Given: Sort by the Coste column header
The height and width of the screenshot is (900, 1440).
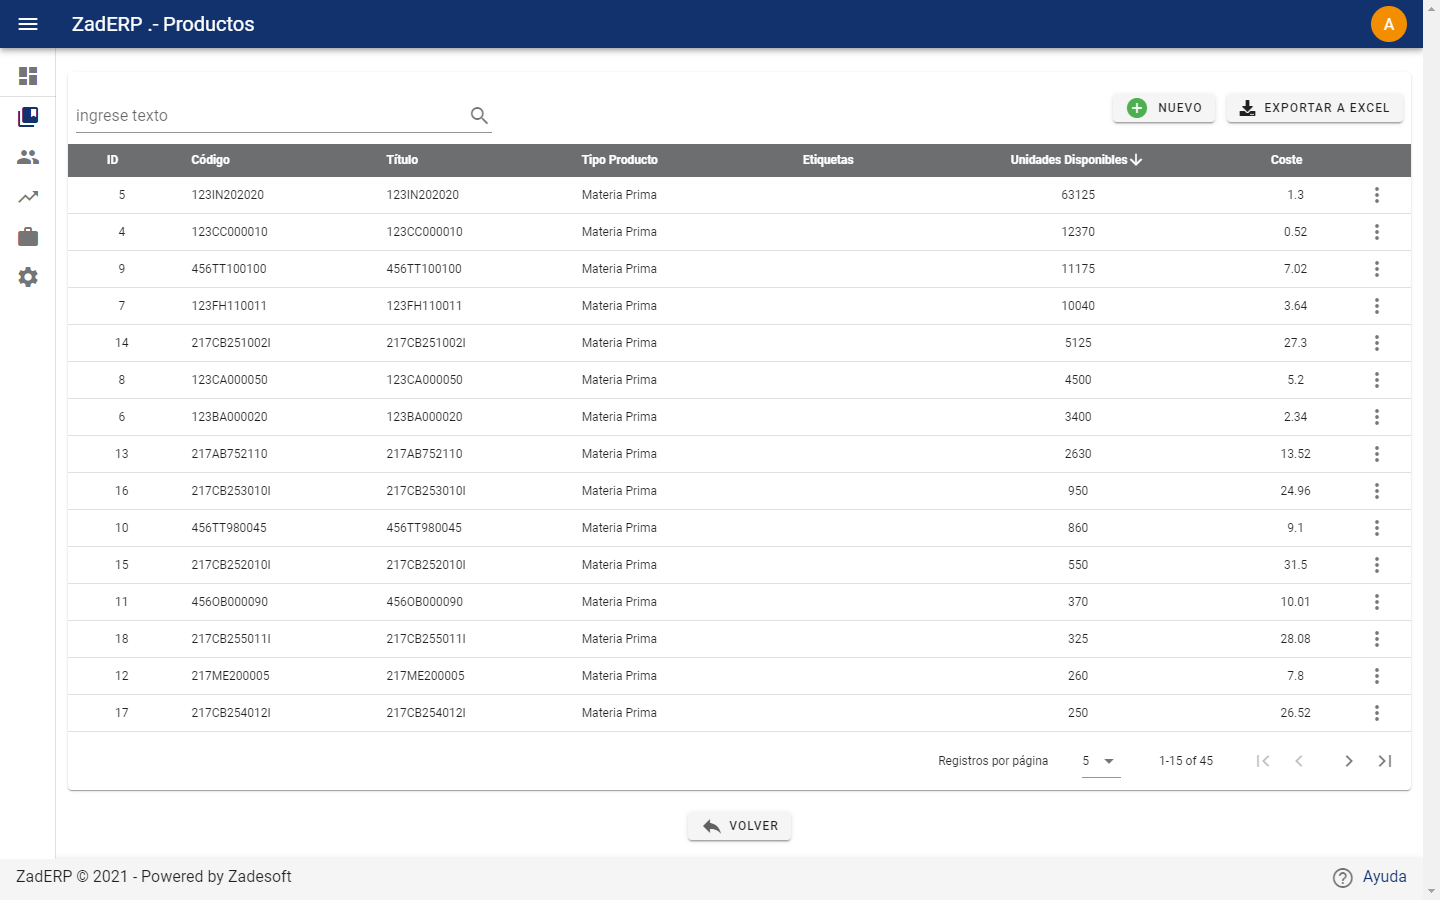Looking at the screenshot, I should [1286, 160].
